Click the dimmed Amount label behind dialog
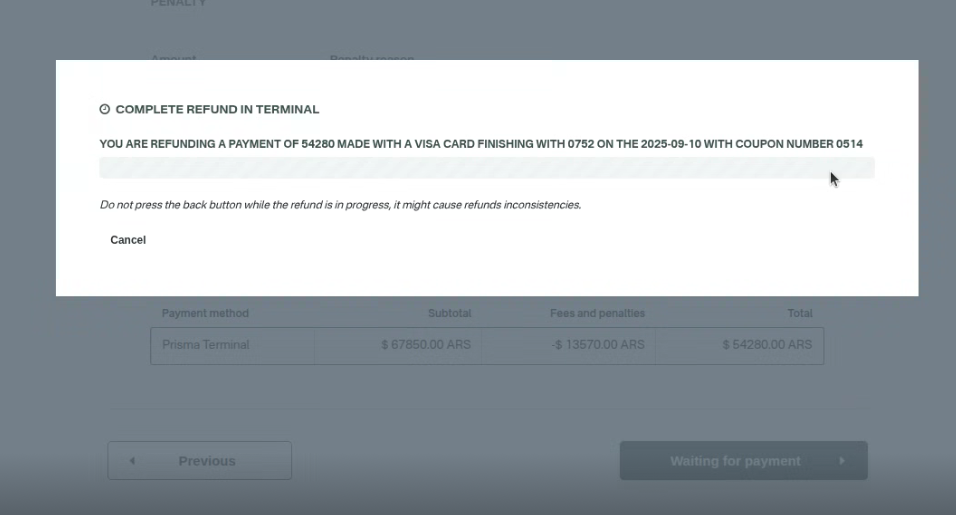Image resolution: width=956 pixels, height=515 pixels. (x=173, y=58)
